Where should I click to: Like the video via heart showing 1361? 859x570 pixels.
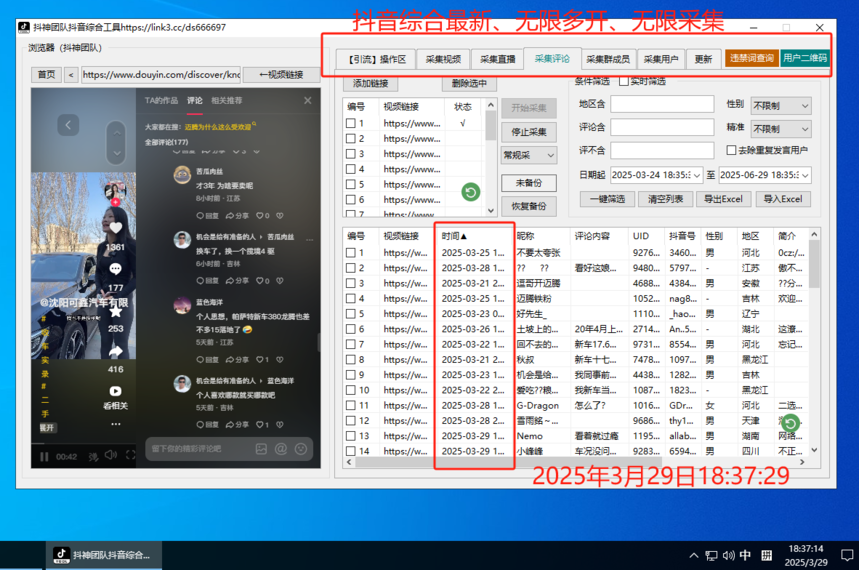pos(116,228)
